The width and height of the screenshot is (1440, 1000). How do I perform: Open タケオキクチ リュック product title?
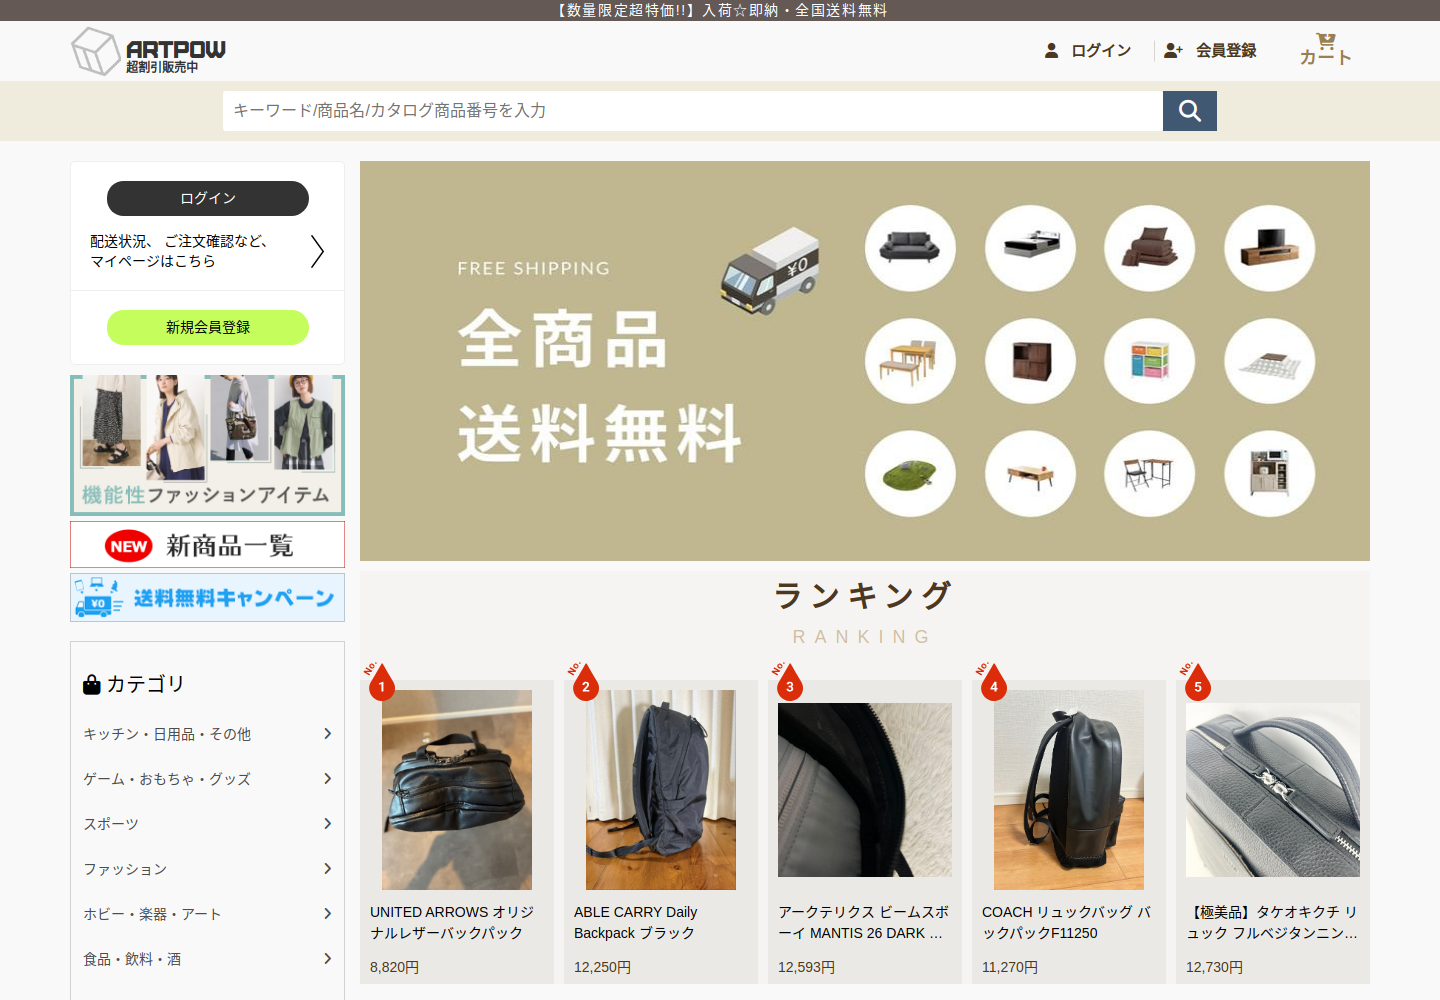point(1272,922)
